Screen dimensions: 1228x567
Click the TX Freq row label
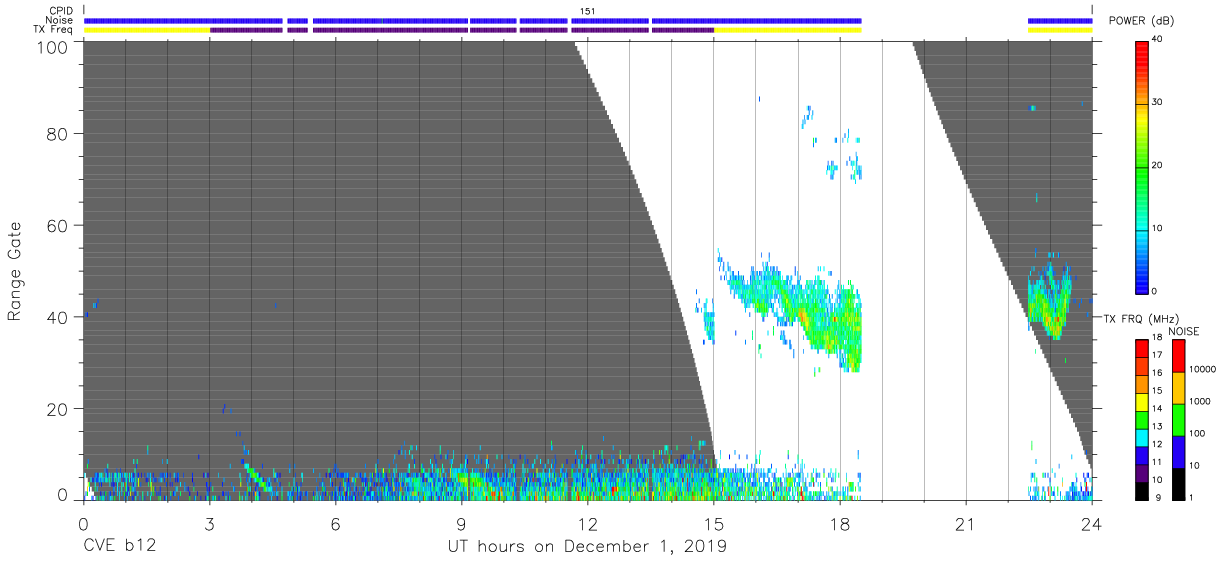tap(53, 30)
